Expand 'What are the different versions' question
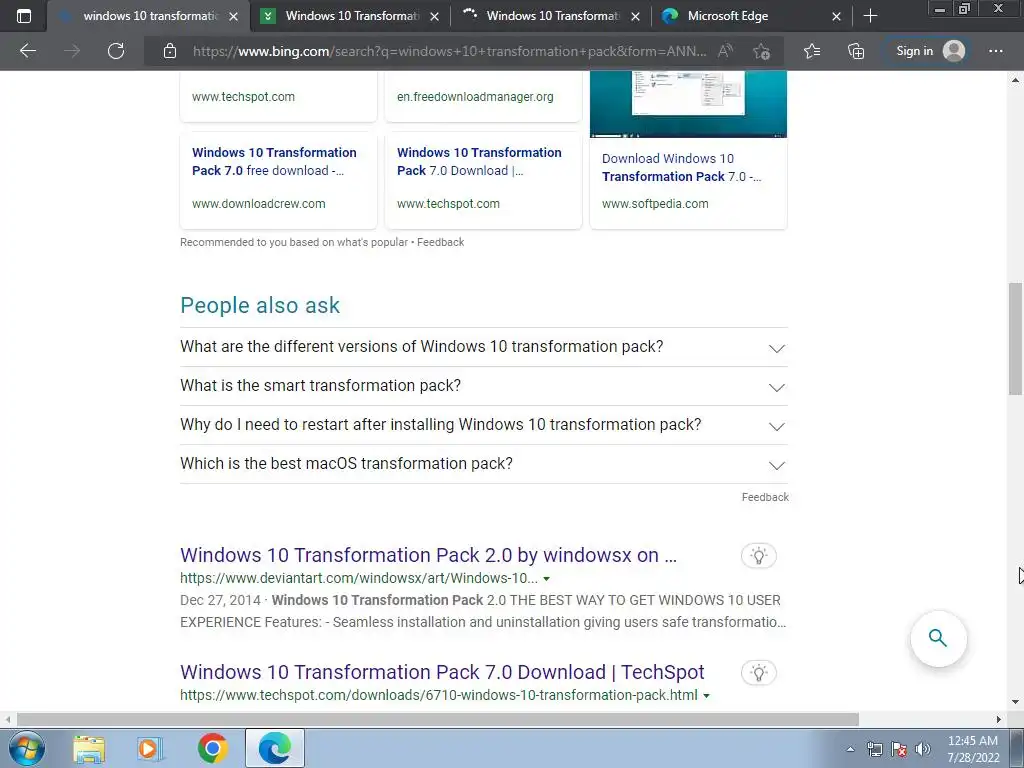 (483, 347)
